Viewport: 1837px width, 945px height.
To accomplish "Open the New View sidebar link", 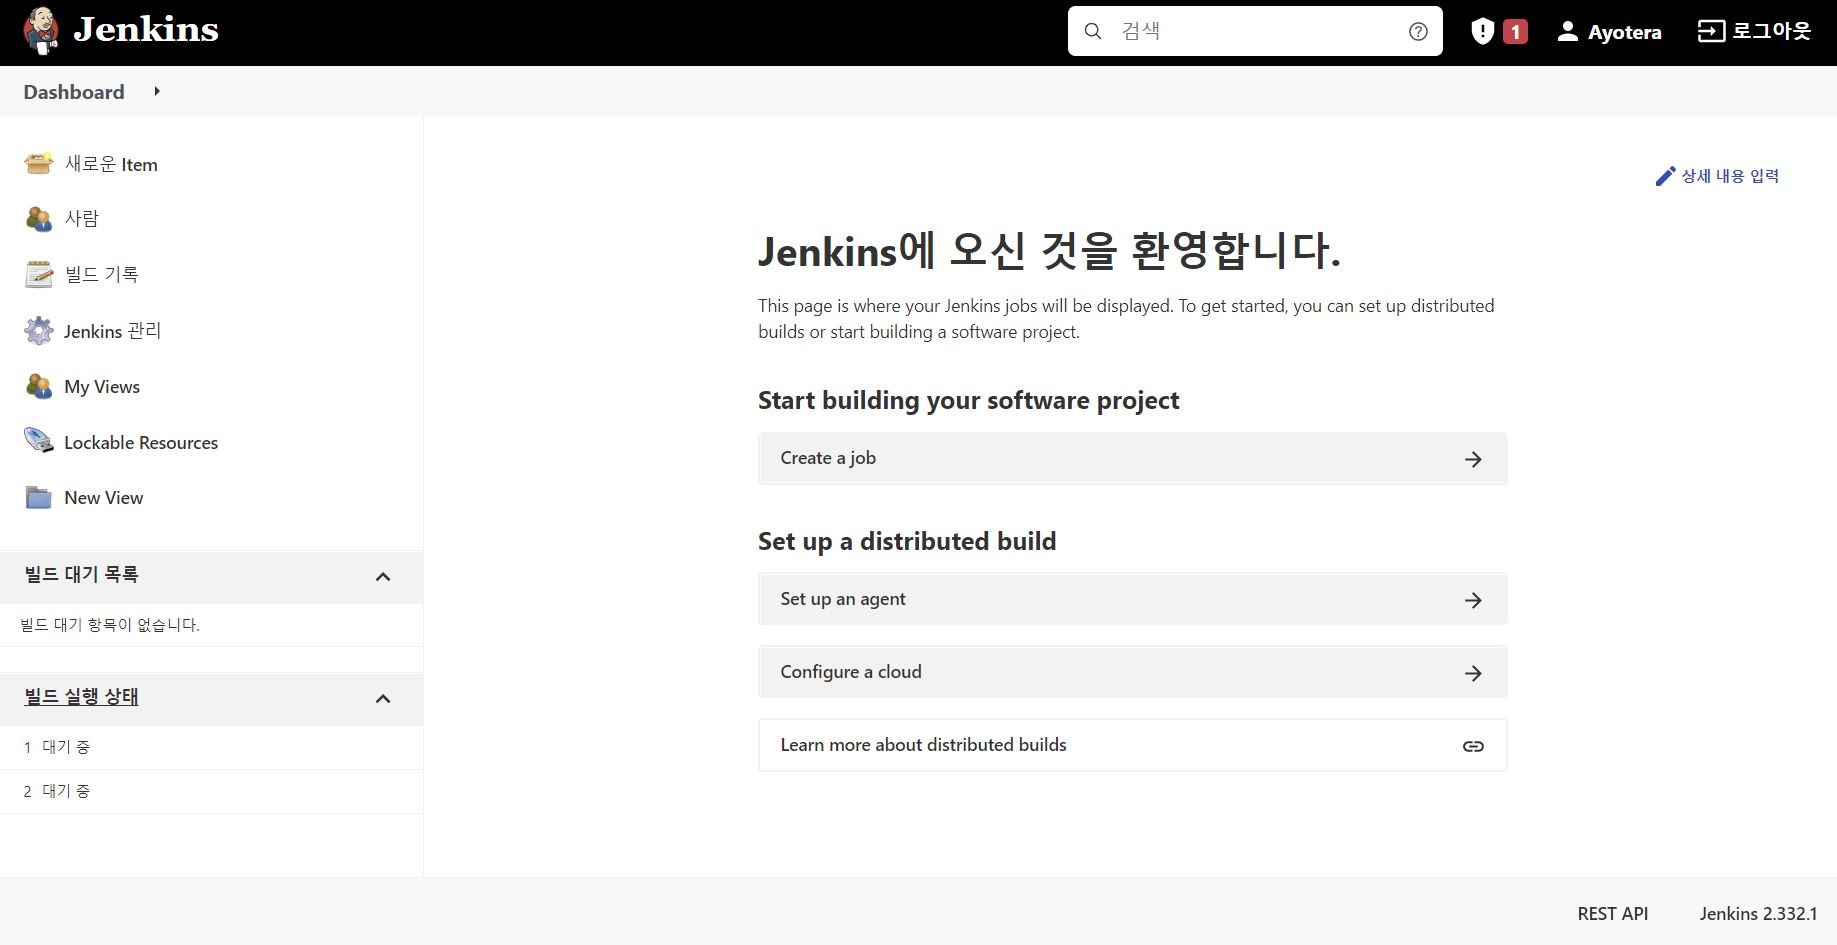I will point(104,498).
